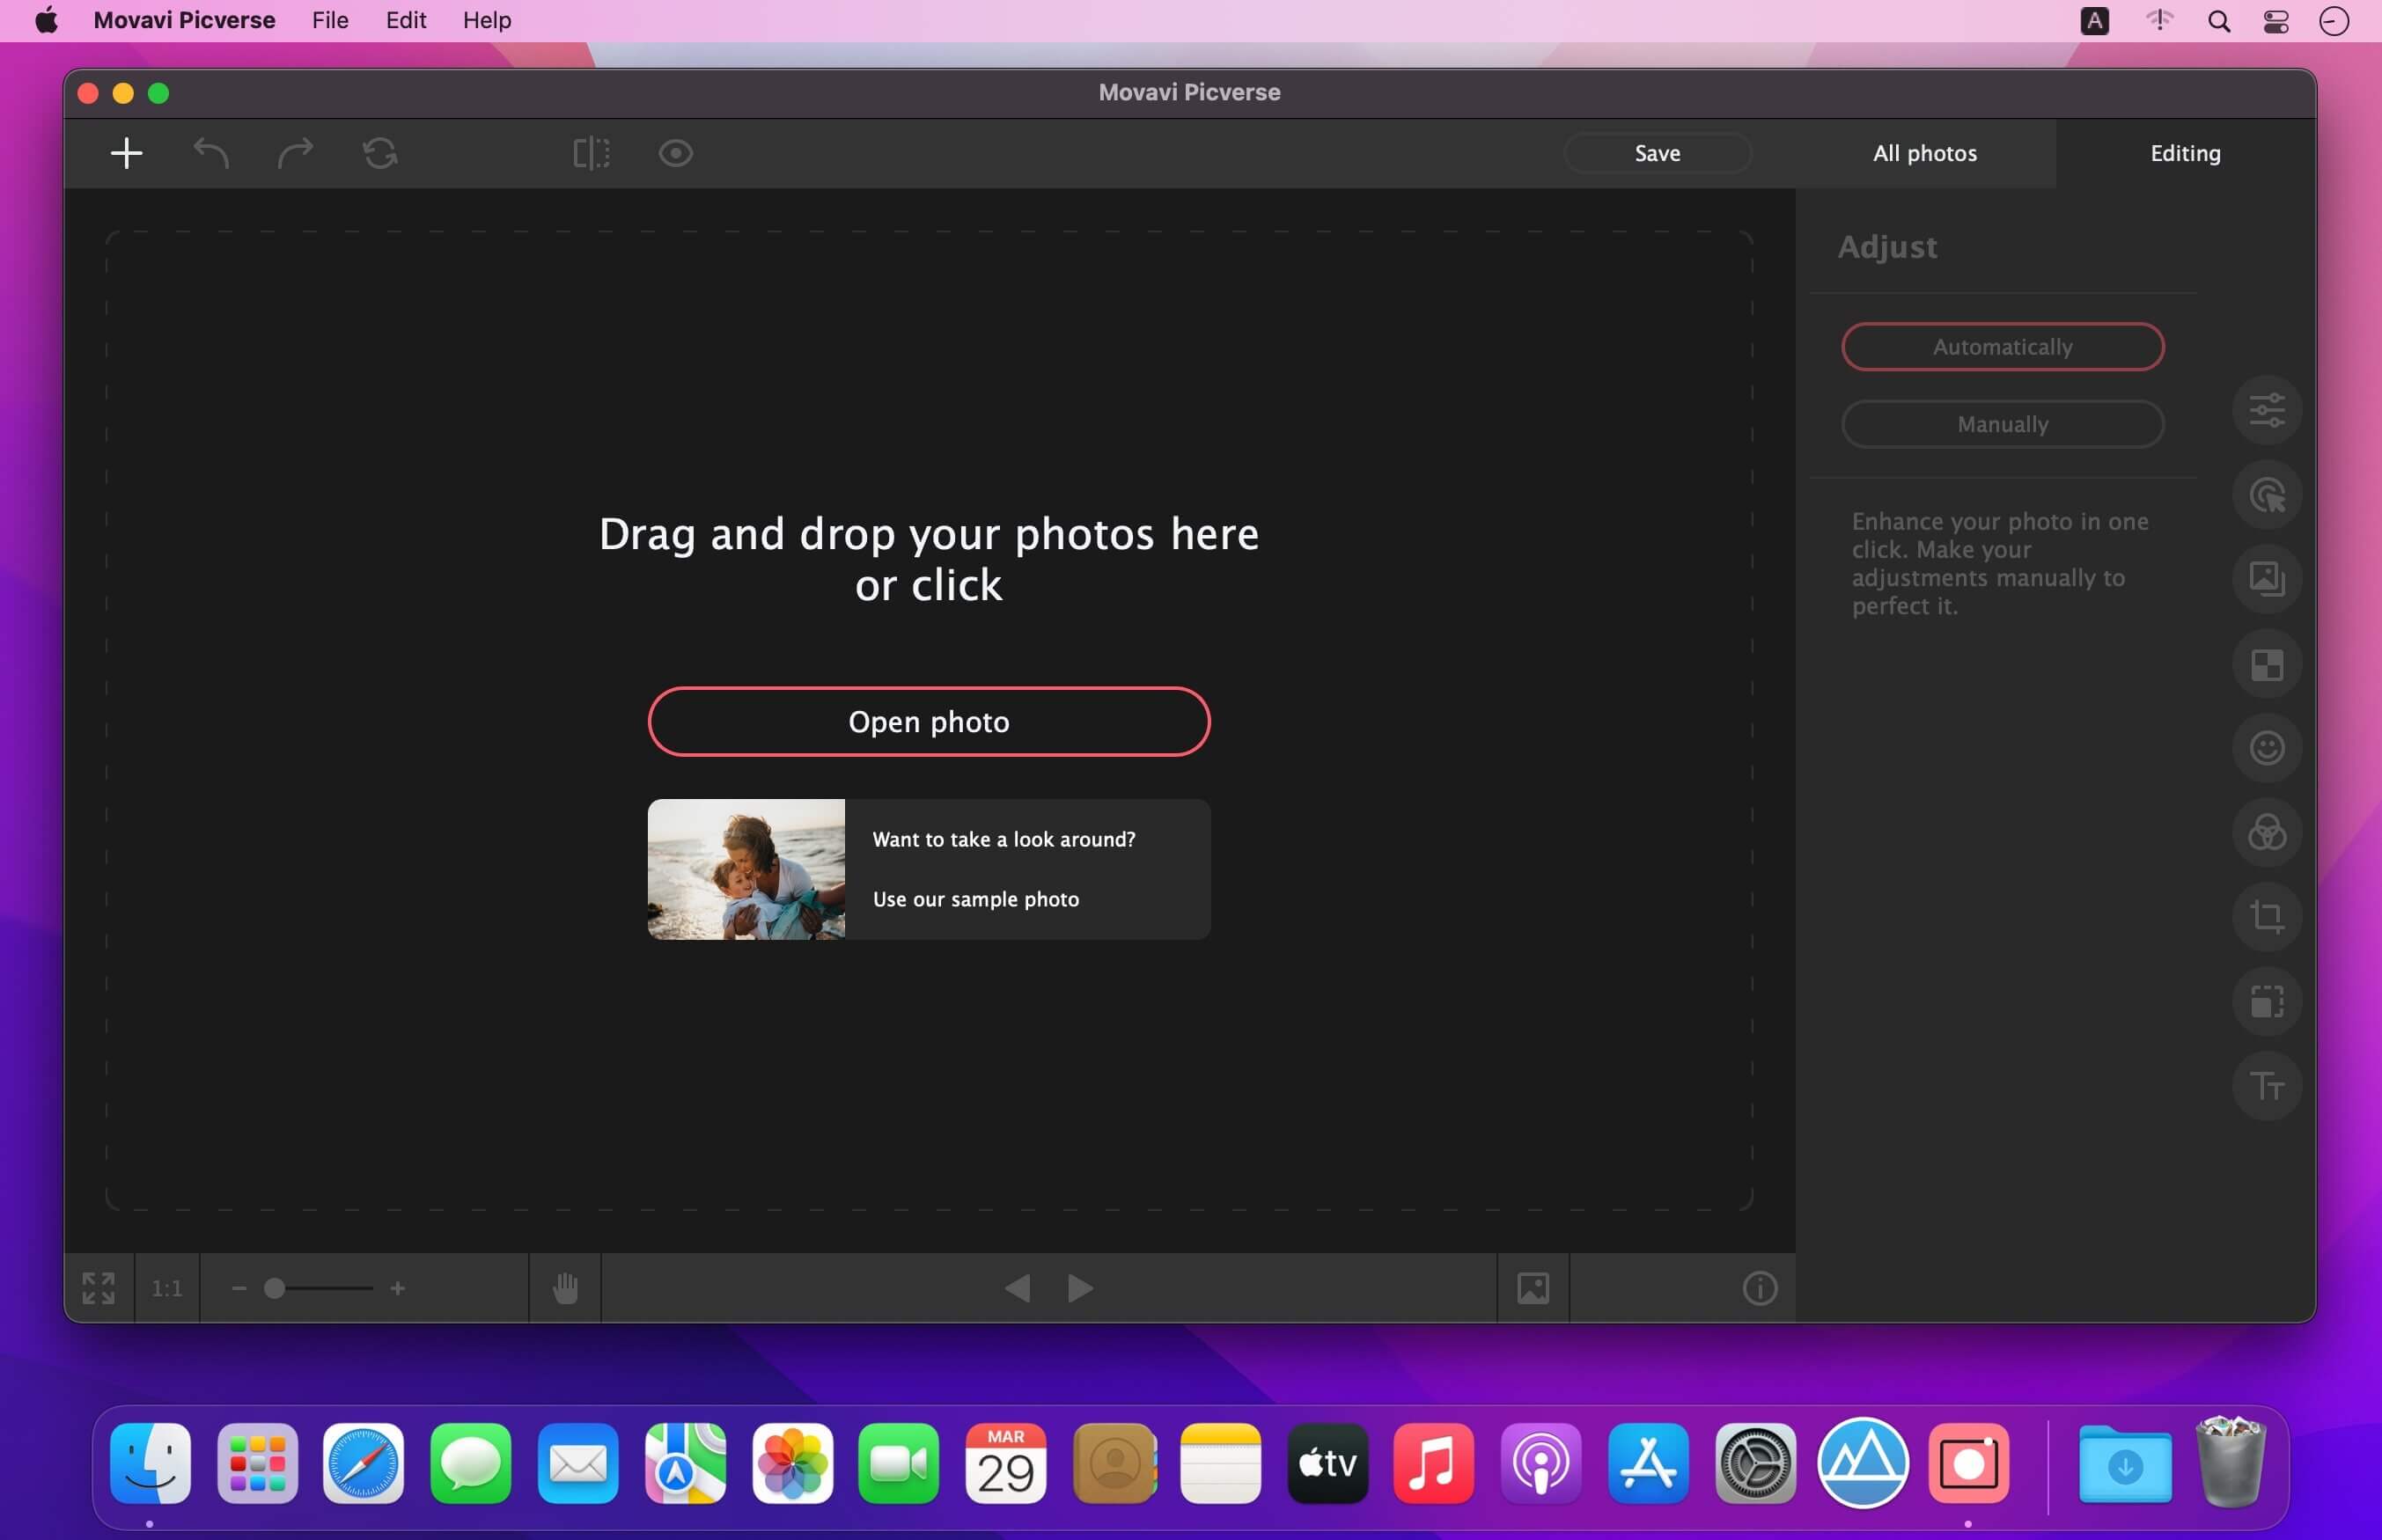Click the Automatically adjust button
The width and height of the screenshot is (2382, 1540).
[2002, 347]
